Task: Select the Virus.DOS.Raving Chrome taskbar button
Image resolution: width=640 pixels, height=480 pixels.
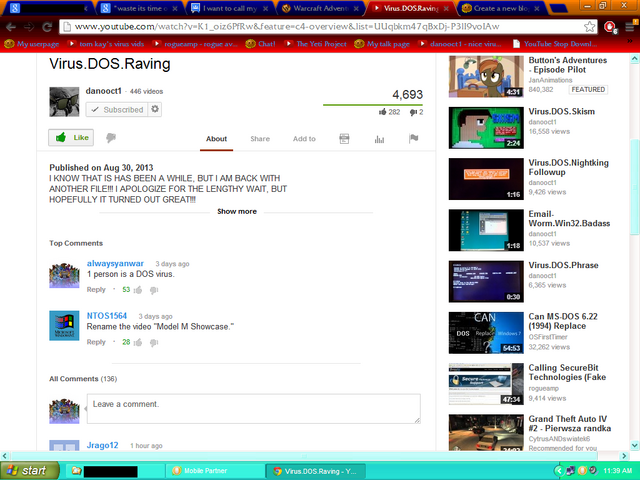Action: point(315,471)
